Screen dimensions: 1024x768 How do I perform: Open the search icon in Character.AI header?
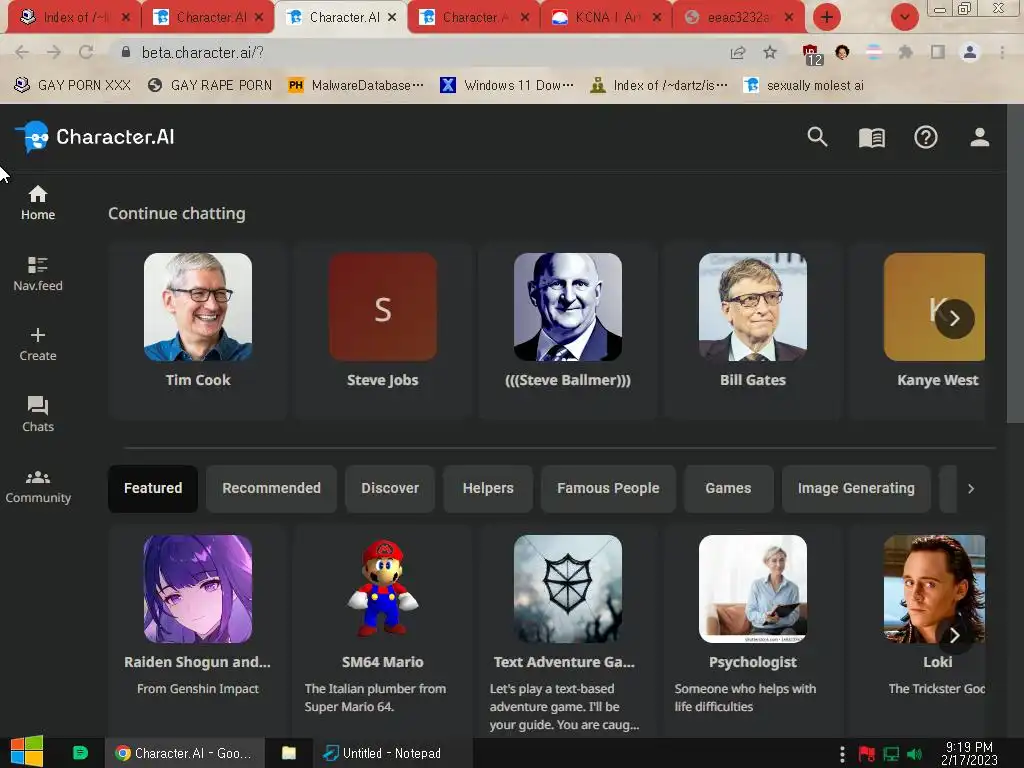tap(817, 137)
